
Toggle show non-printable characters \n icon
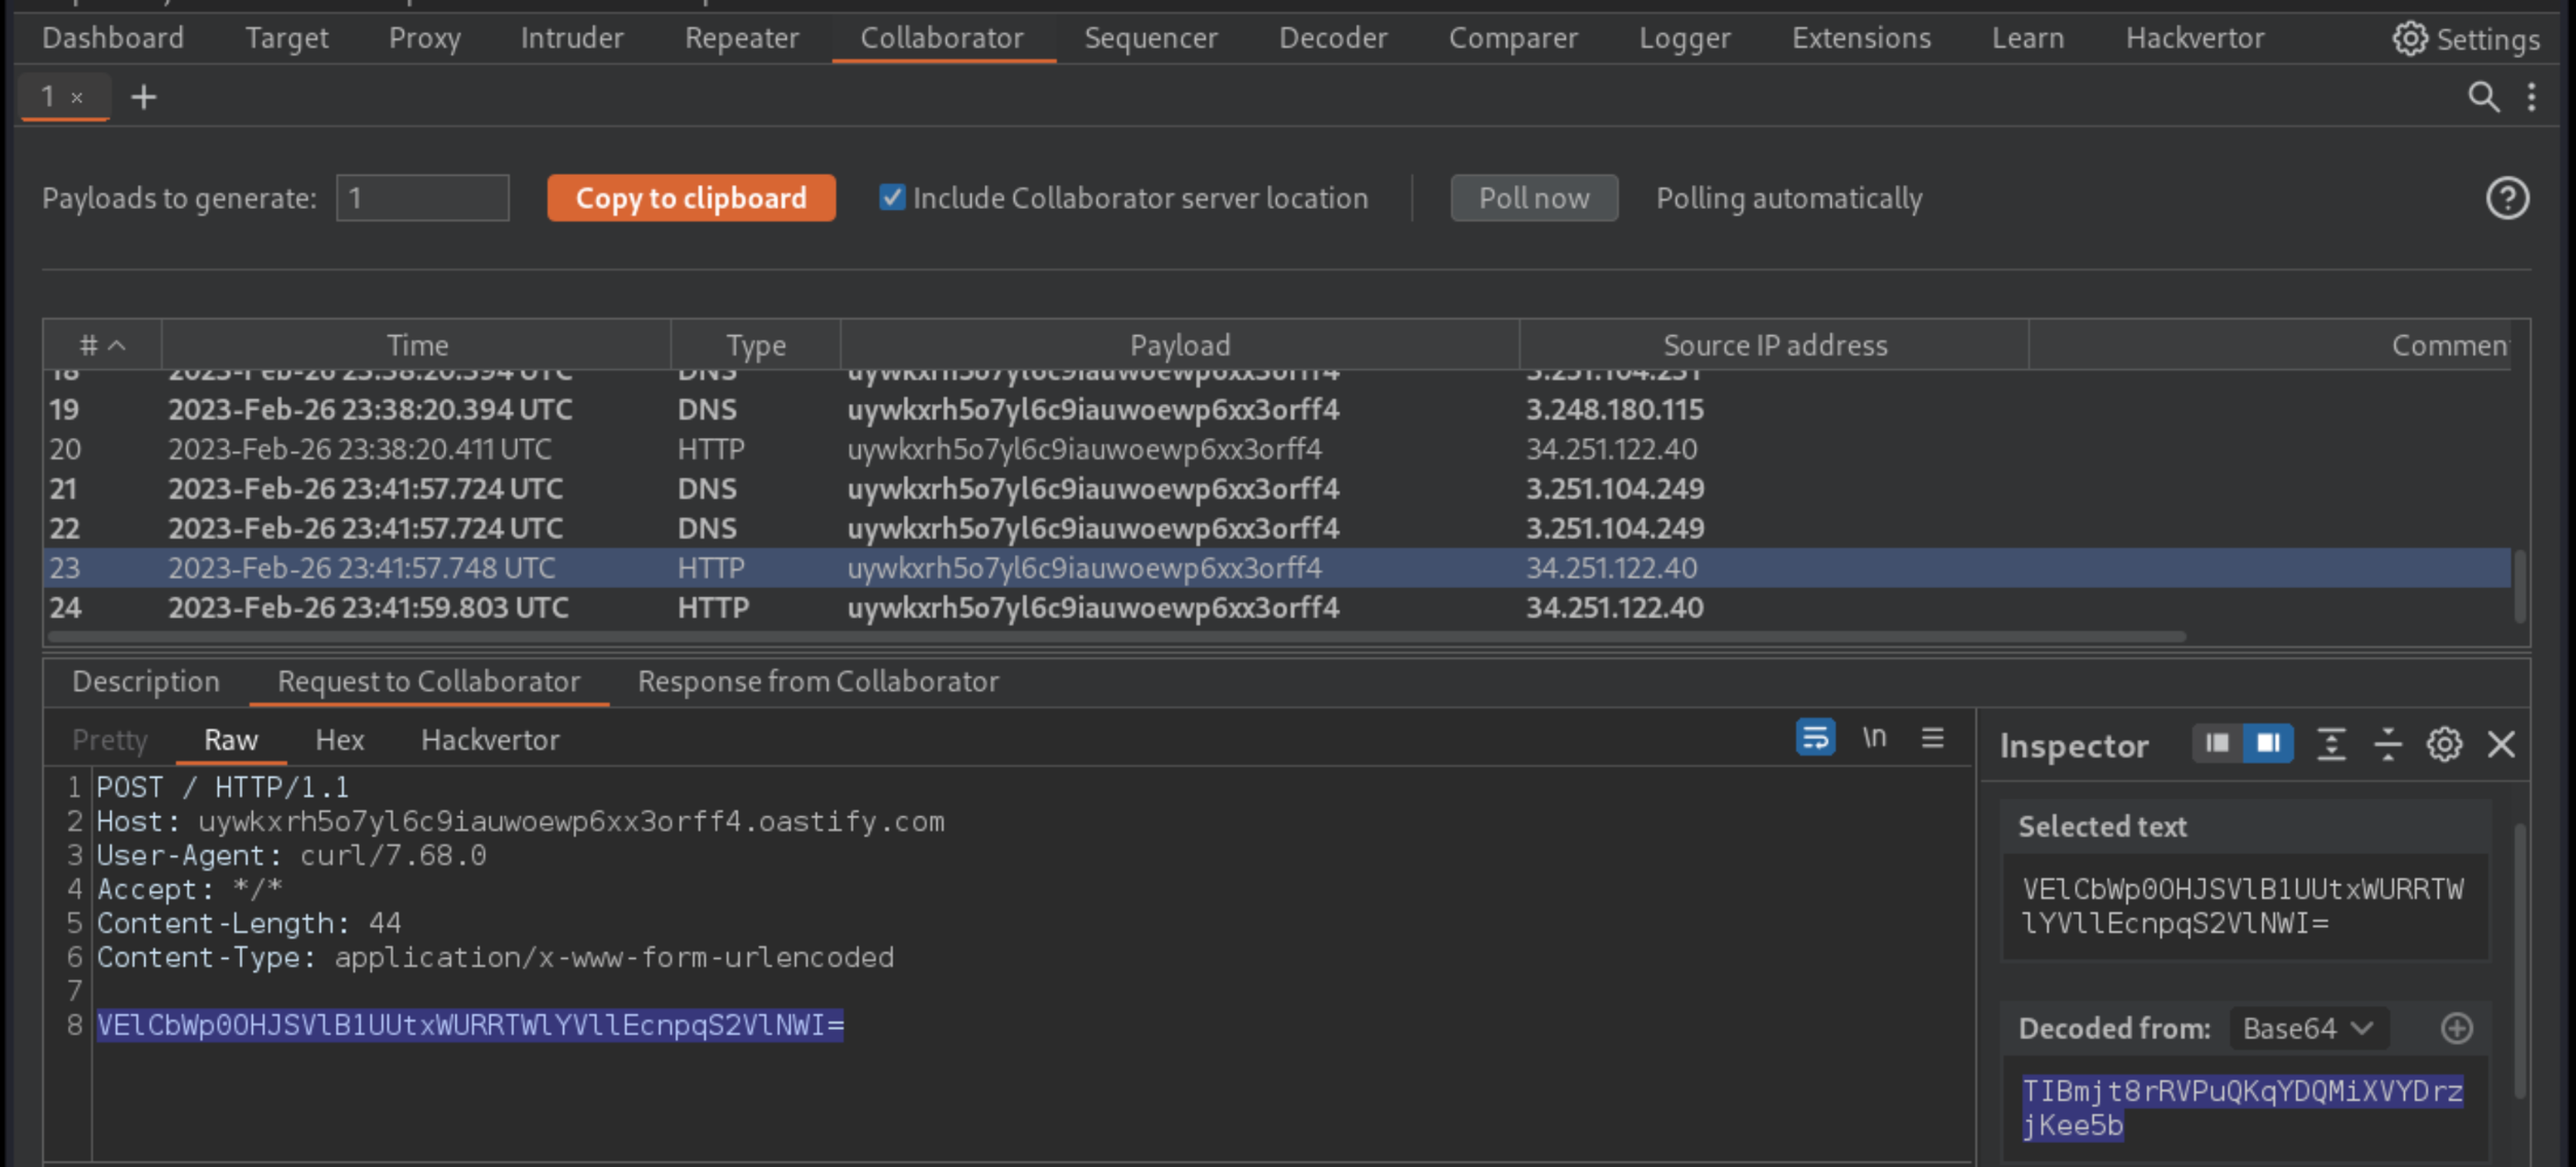click(1874, 738)
